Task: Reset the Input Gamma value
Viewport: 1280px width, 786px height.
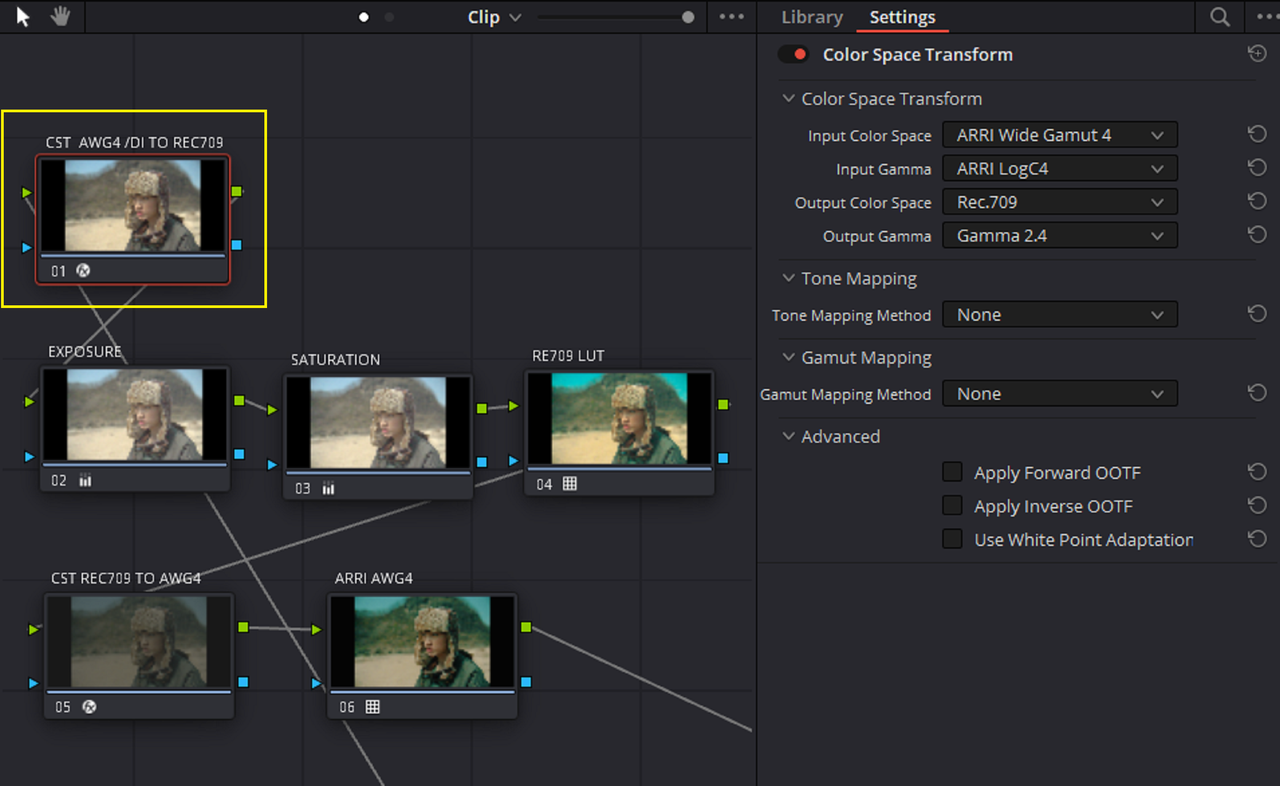Action: 1257,168
